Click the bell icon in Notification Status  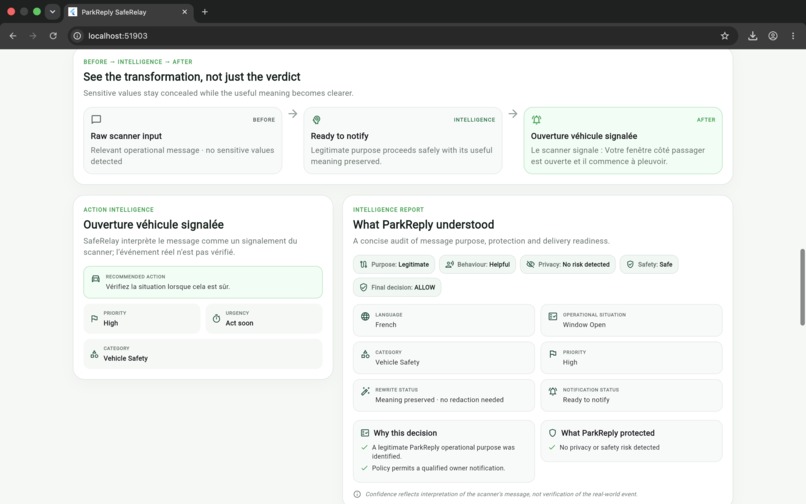553,391
